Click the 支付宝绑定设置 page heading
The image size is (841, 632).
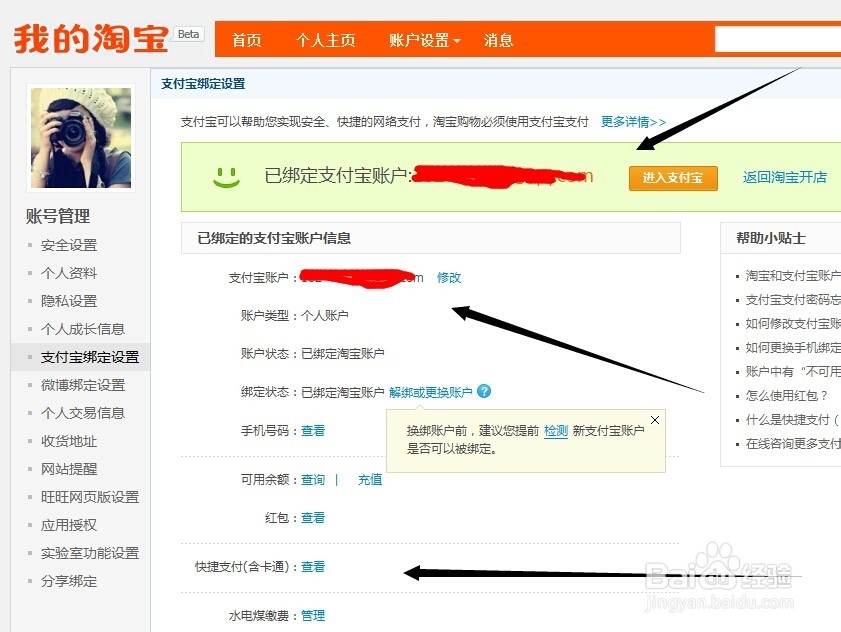pos(203,84)
